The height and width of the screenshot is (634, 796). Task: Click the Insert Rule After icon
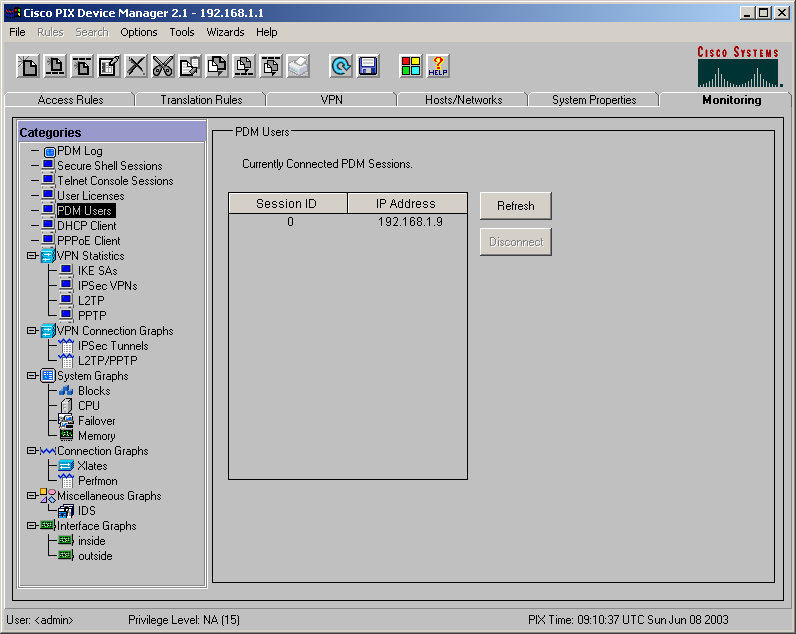82,66
